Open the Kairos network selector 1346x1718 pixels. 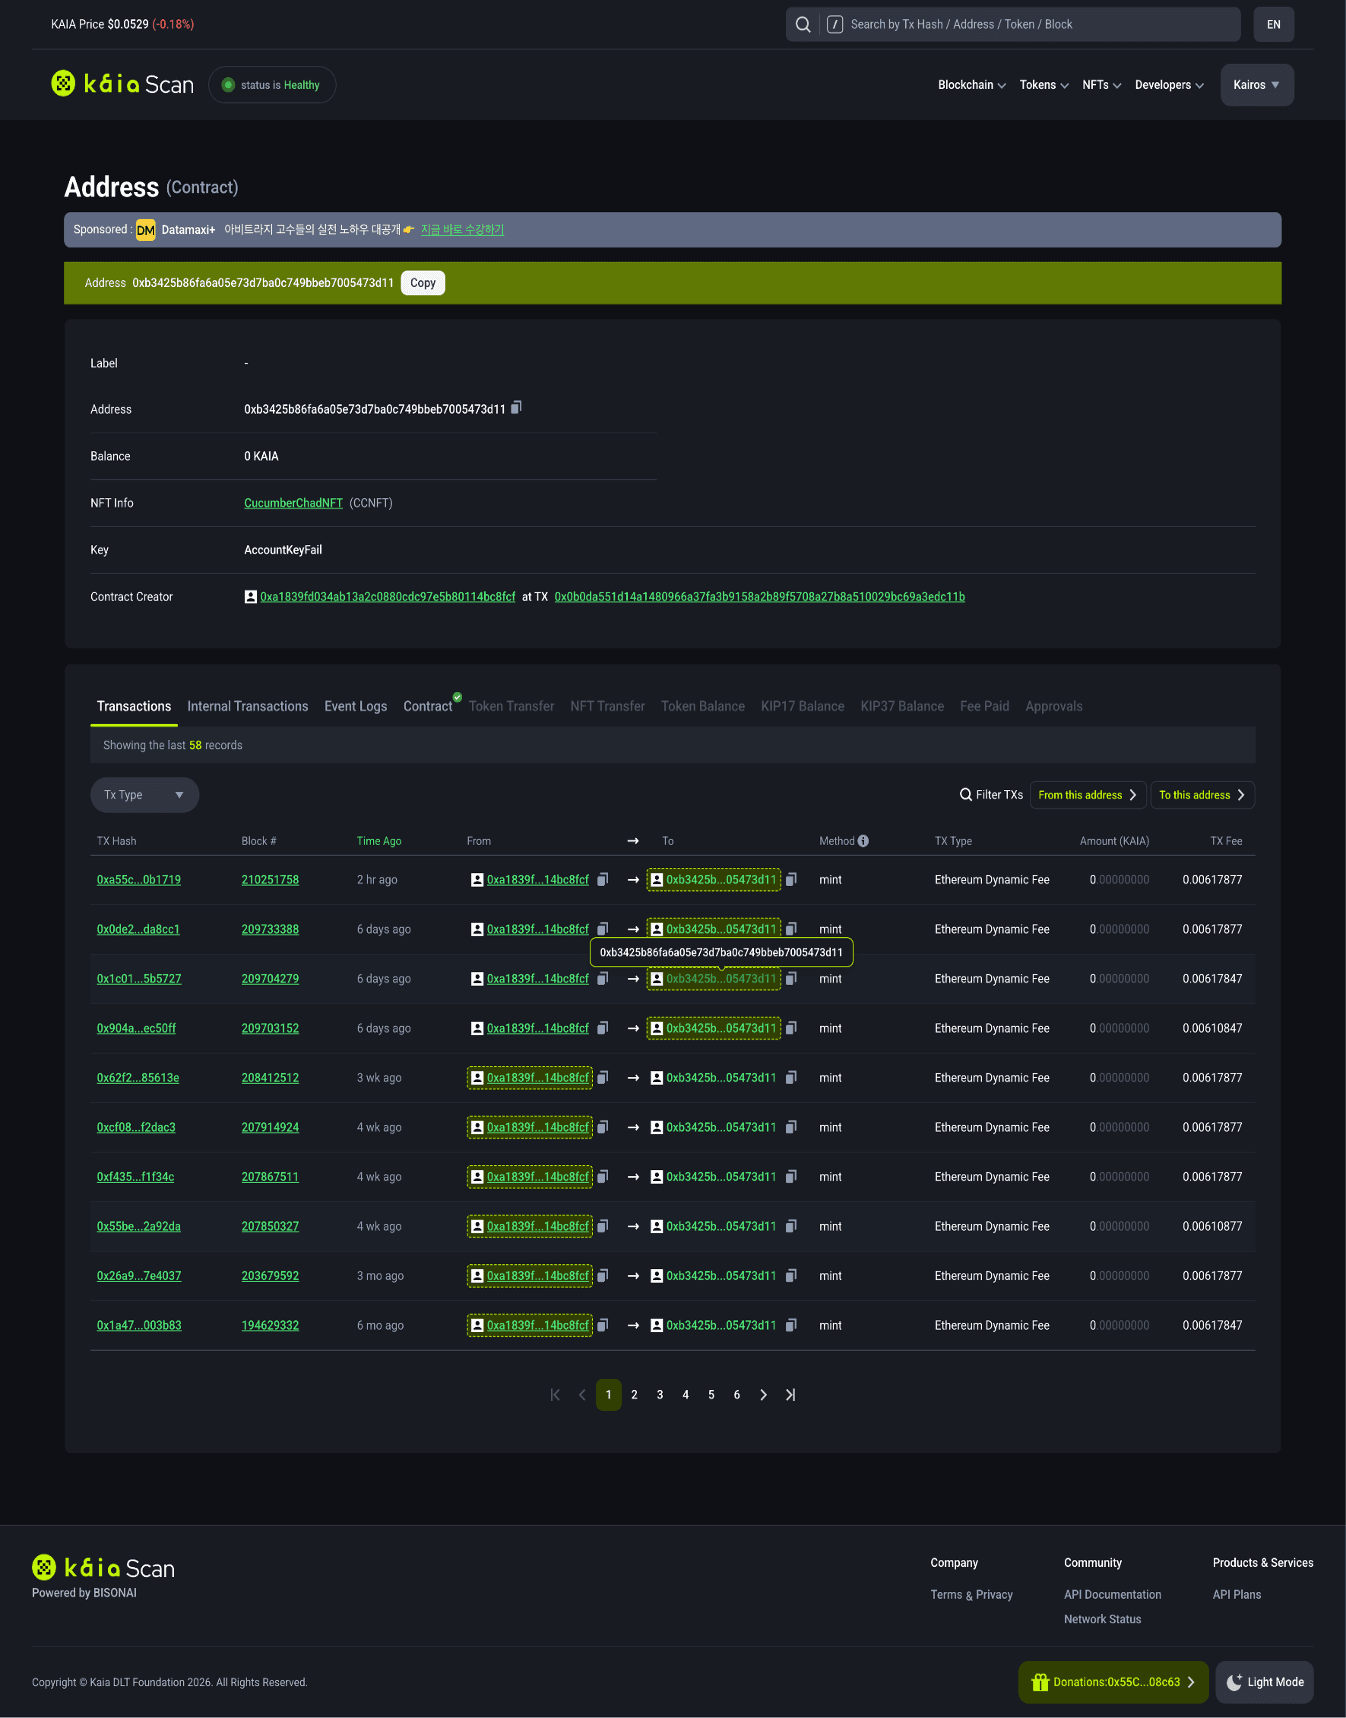coord(1256,85)
